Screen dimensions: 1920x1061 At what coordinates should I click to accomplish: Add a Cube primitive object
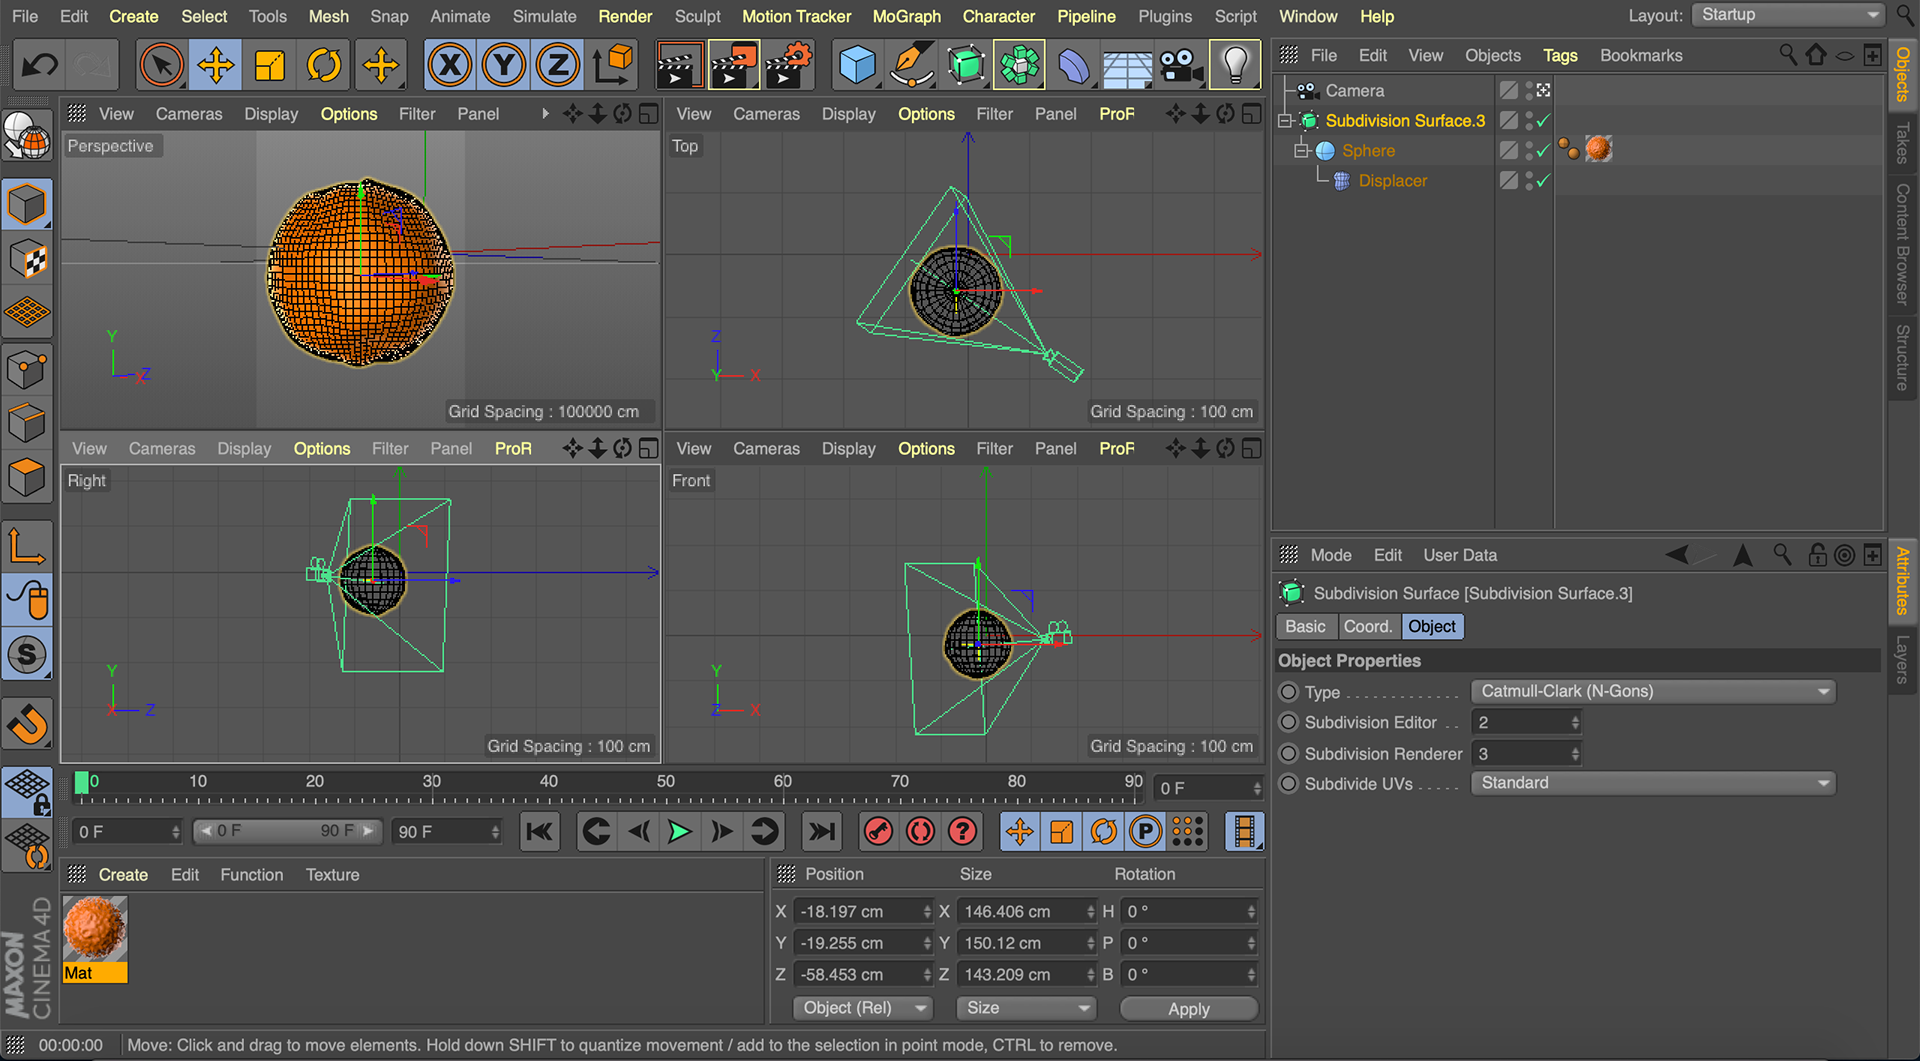click(857, 66)
